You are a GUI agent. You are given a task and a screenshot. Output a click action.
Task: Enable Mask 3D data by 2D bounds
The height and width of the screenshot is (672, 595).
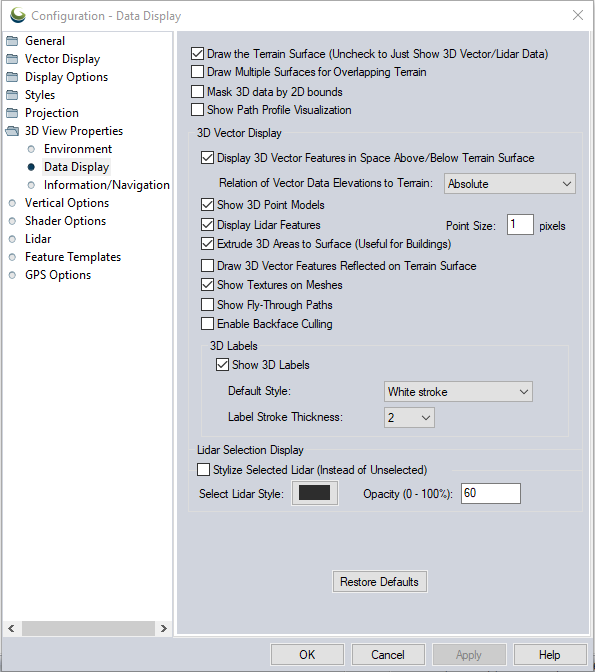(x=197, y=92)
